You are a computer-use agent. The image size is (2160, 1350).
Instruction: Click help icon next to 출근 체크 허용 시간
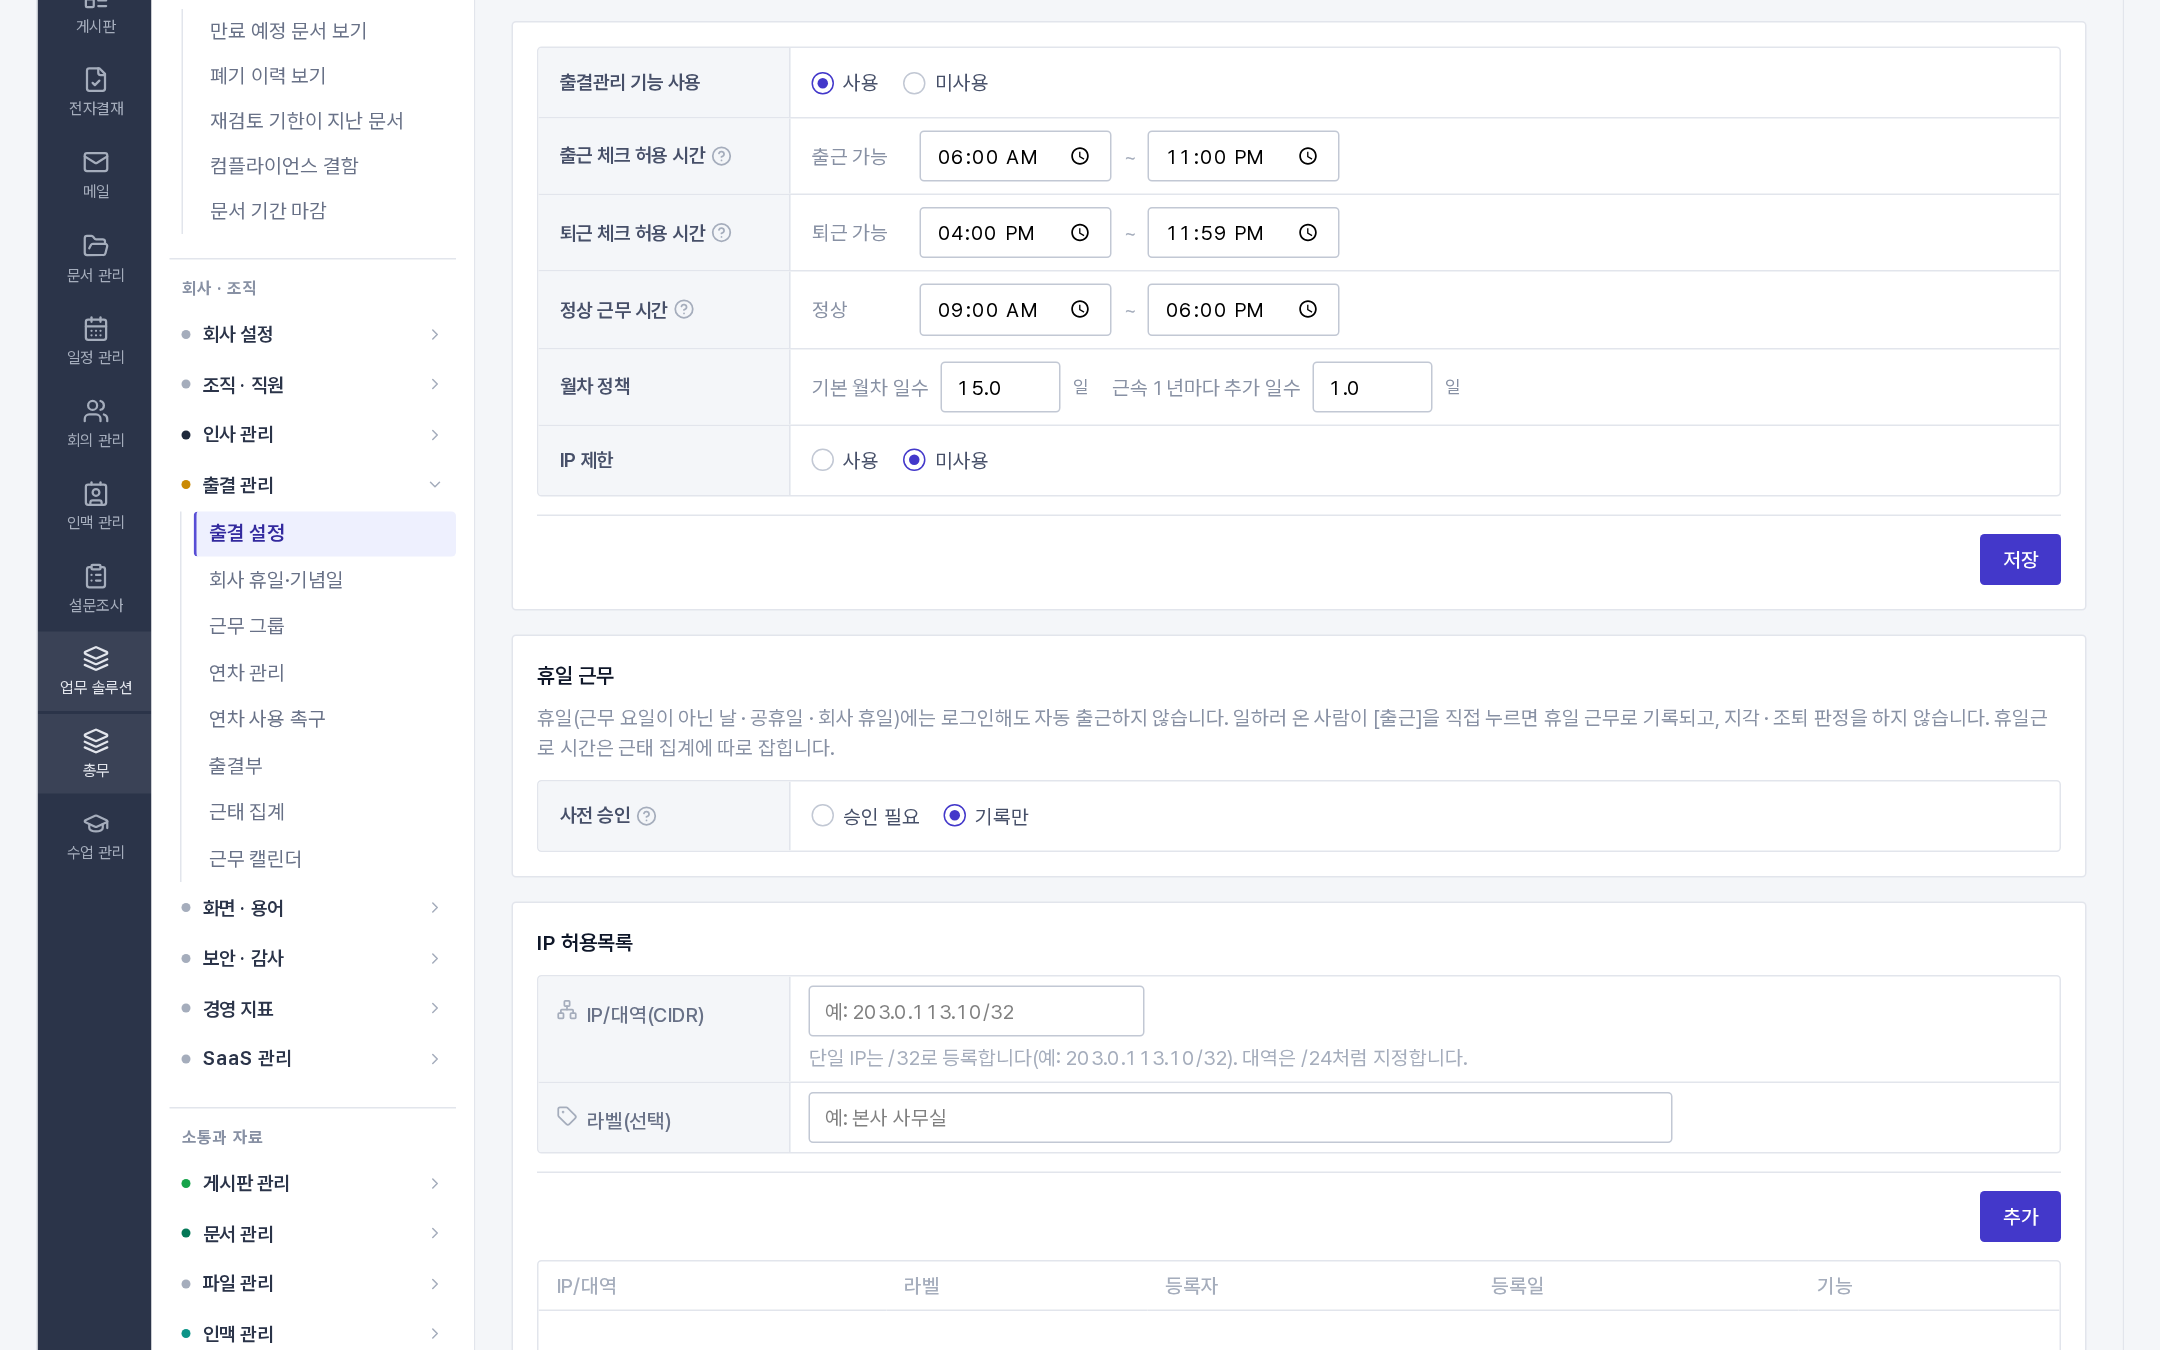click(x=721, y=156)
